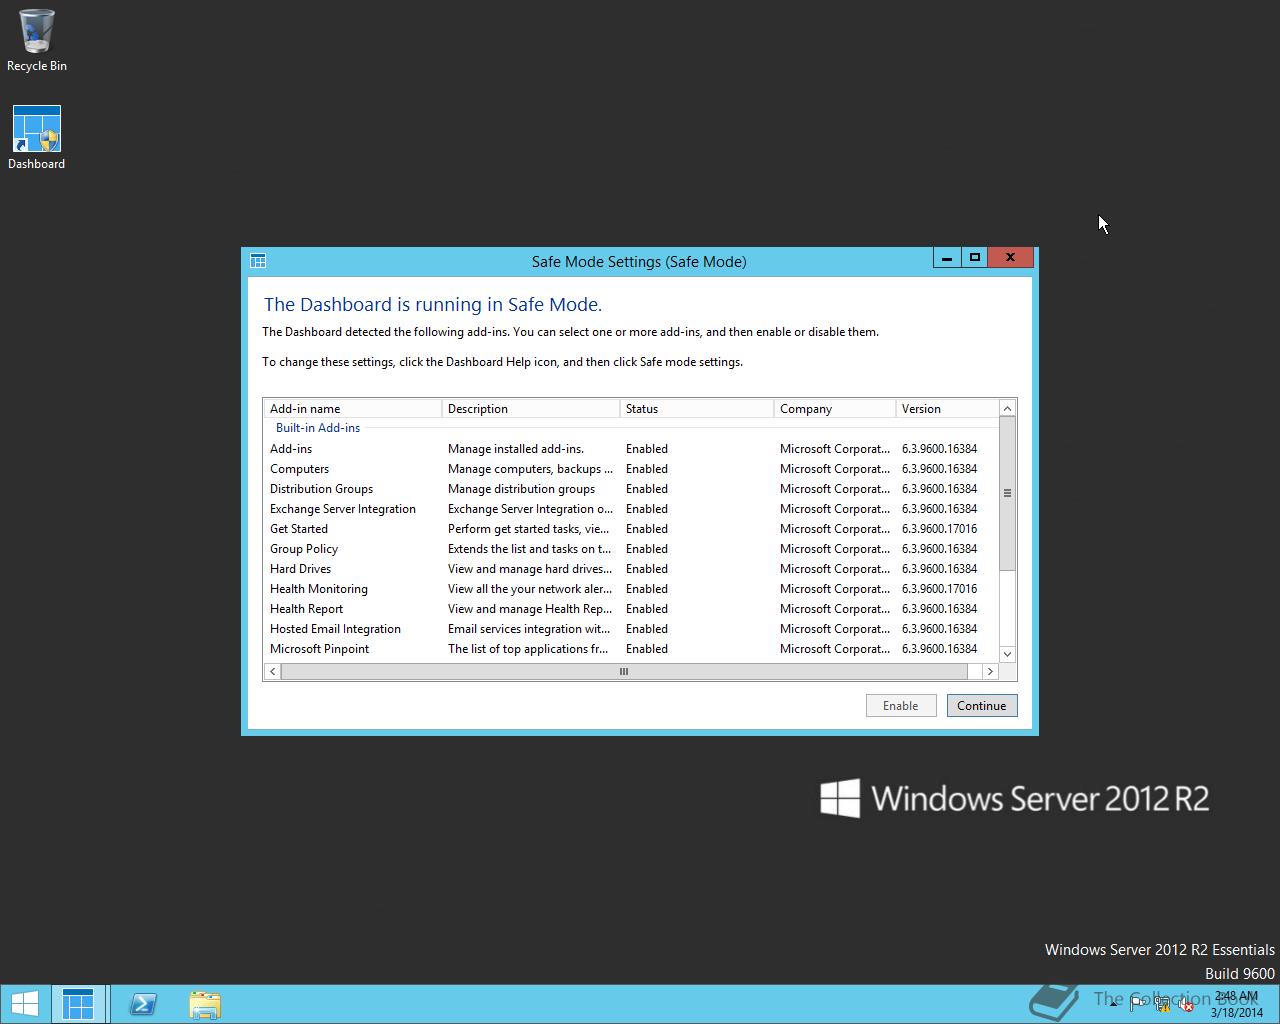Show hidden tray icons arrow

pyautogui.click(x=1113, y=1004)
